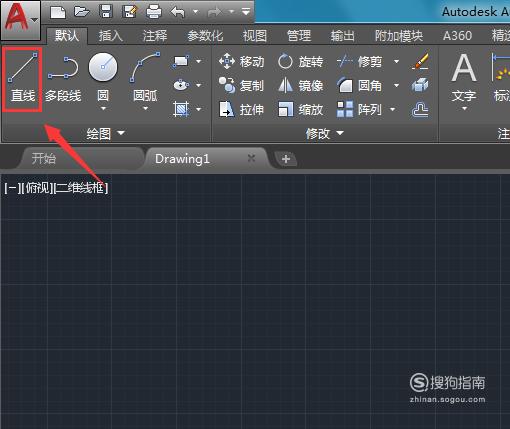Click the Offset tool icon
The image size is (510, 429).
pyautogui.click(x=420, y=109)
